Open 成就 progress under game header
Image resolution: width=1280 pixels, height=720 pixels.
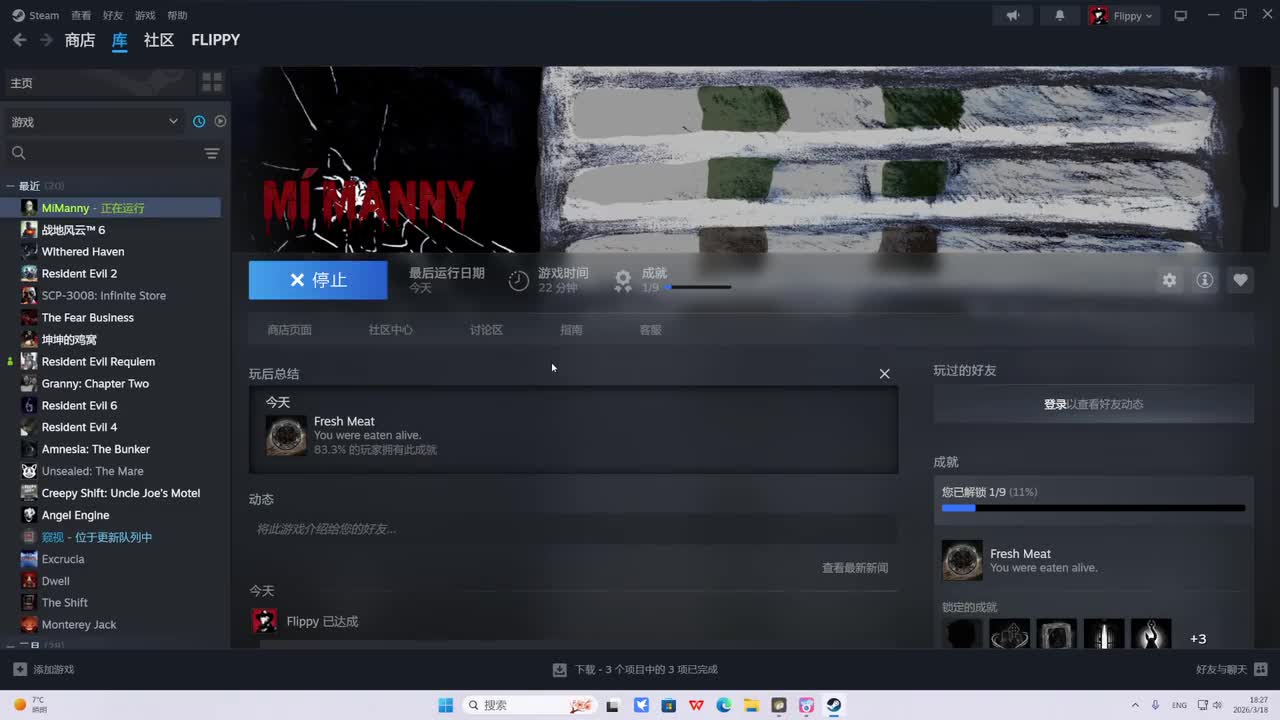click(685, 280)
